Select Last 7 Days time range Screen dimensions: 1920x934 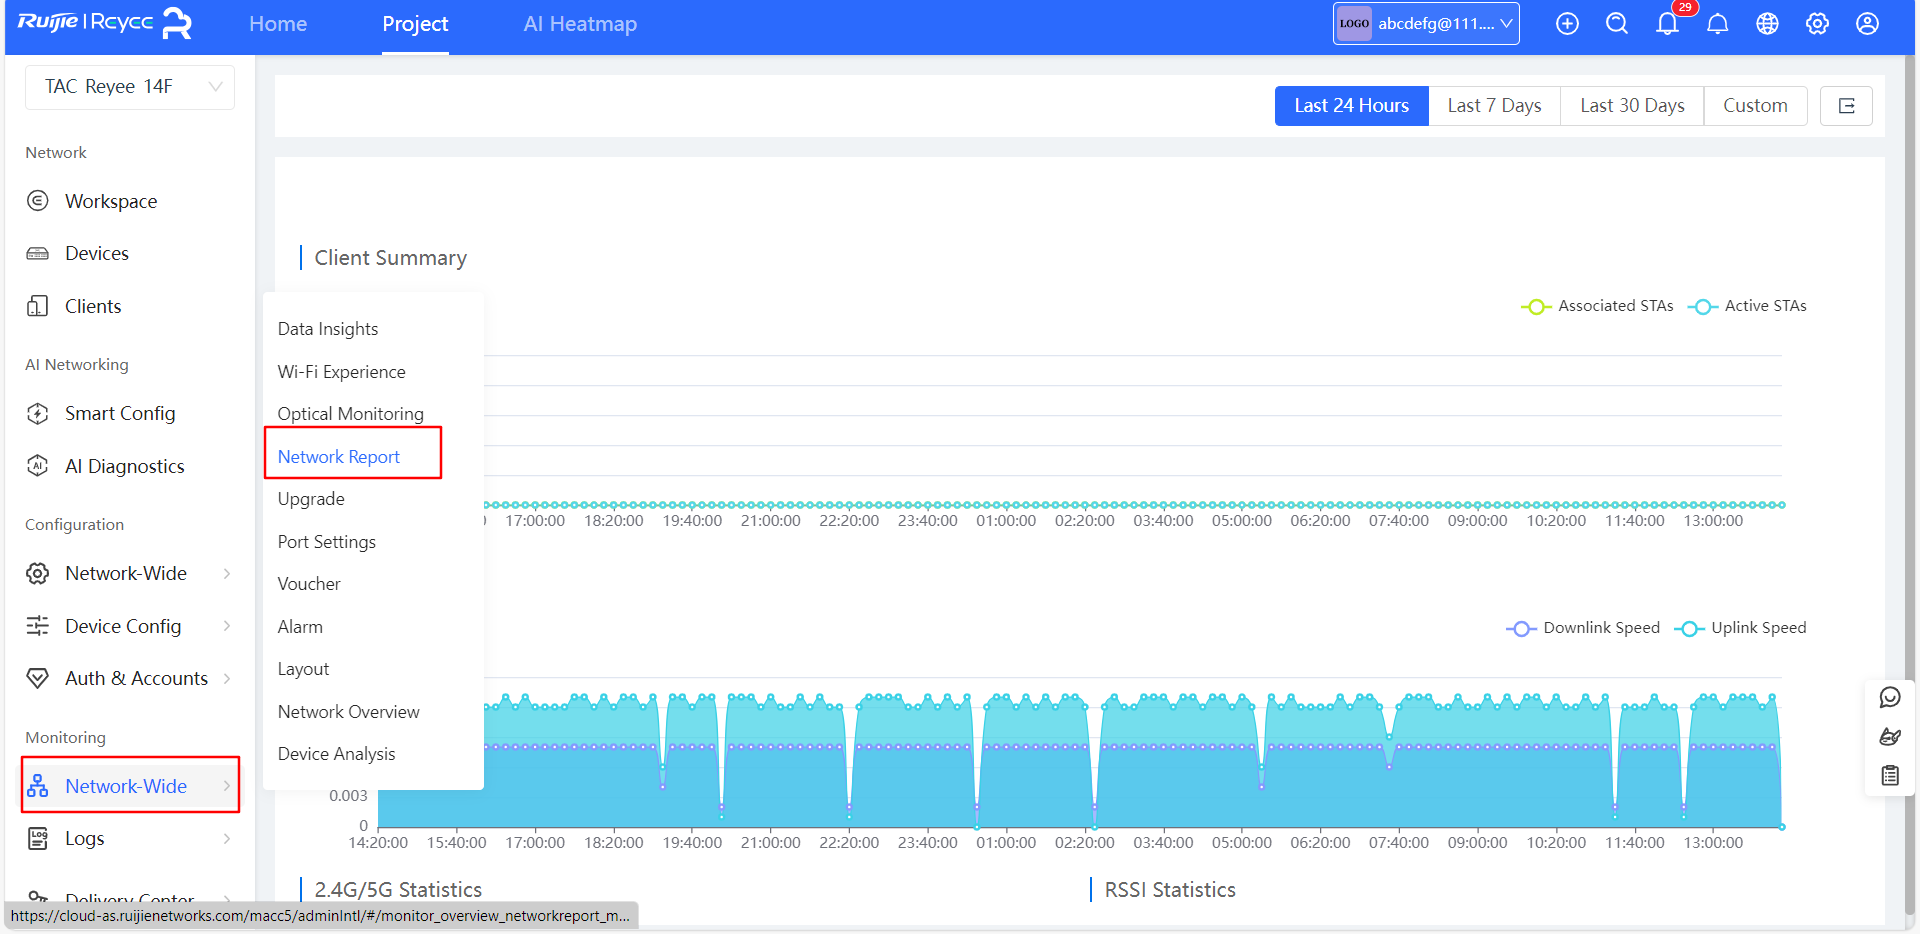[1494, 106]
